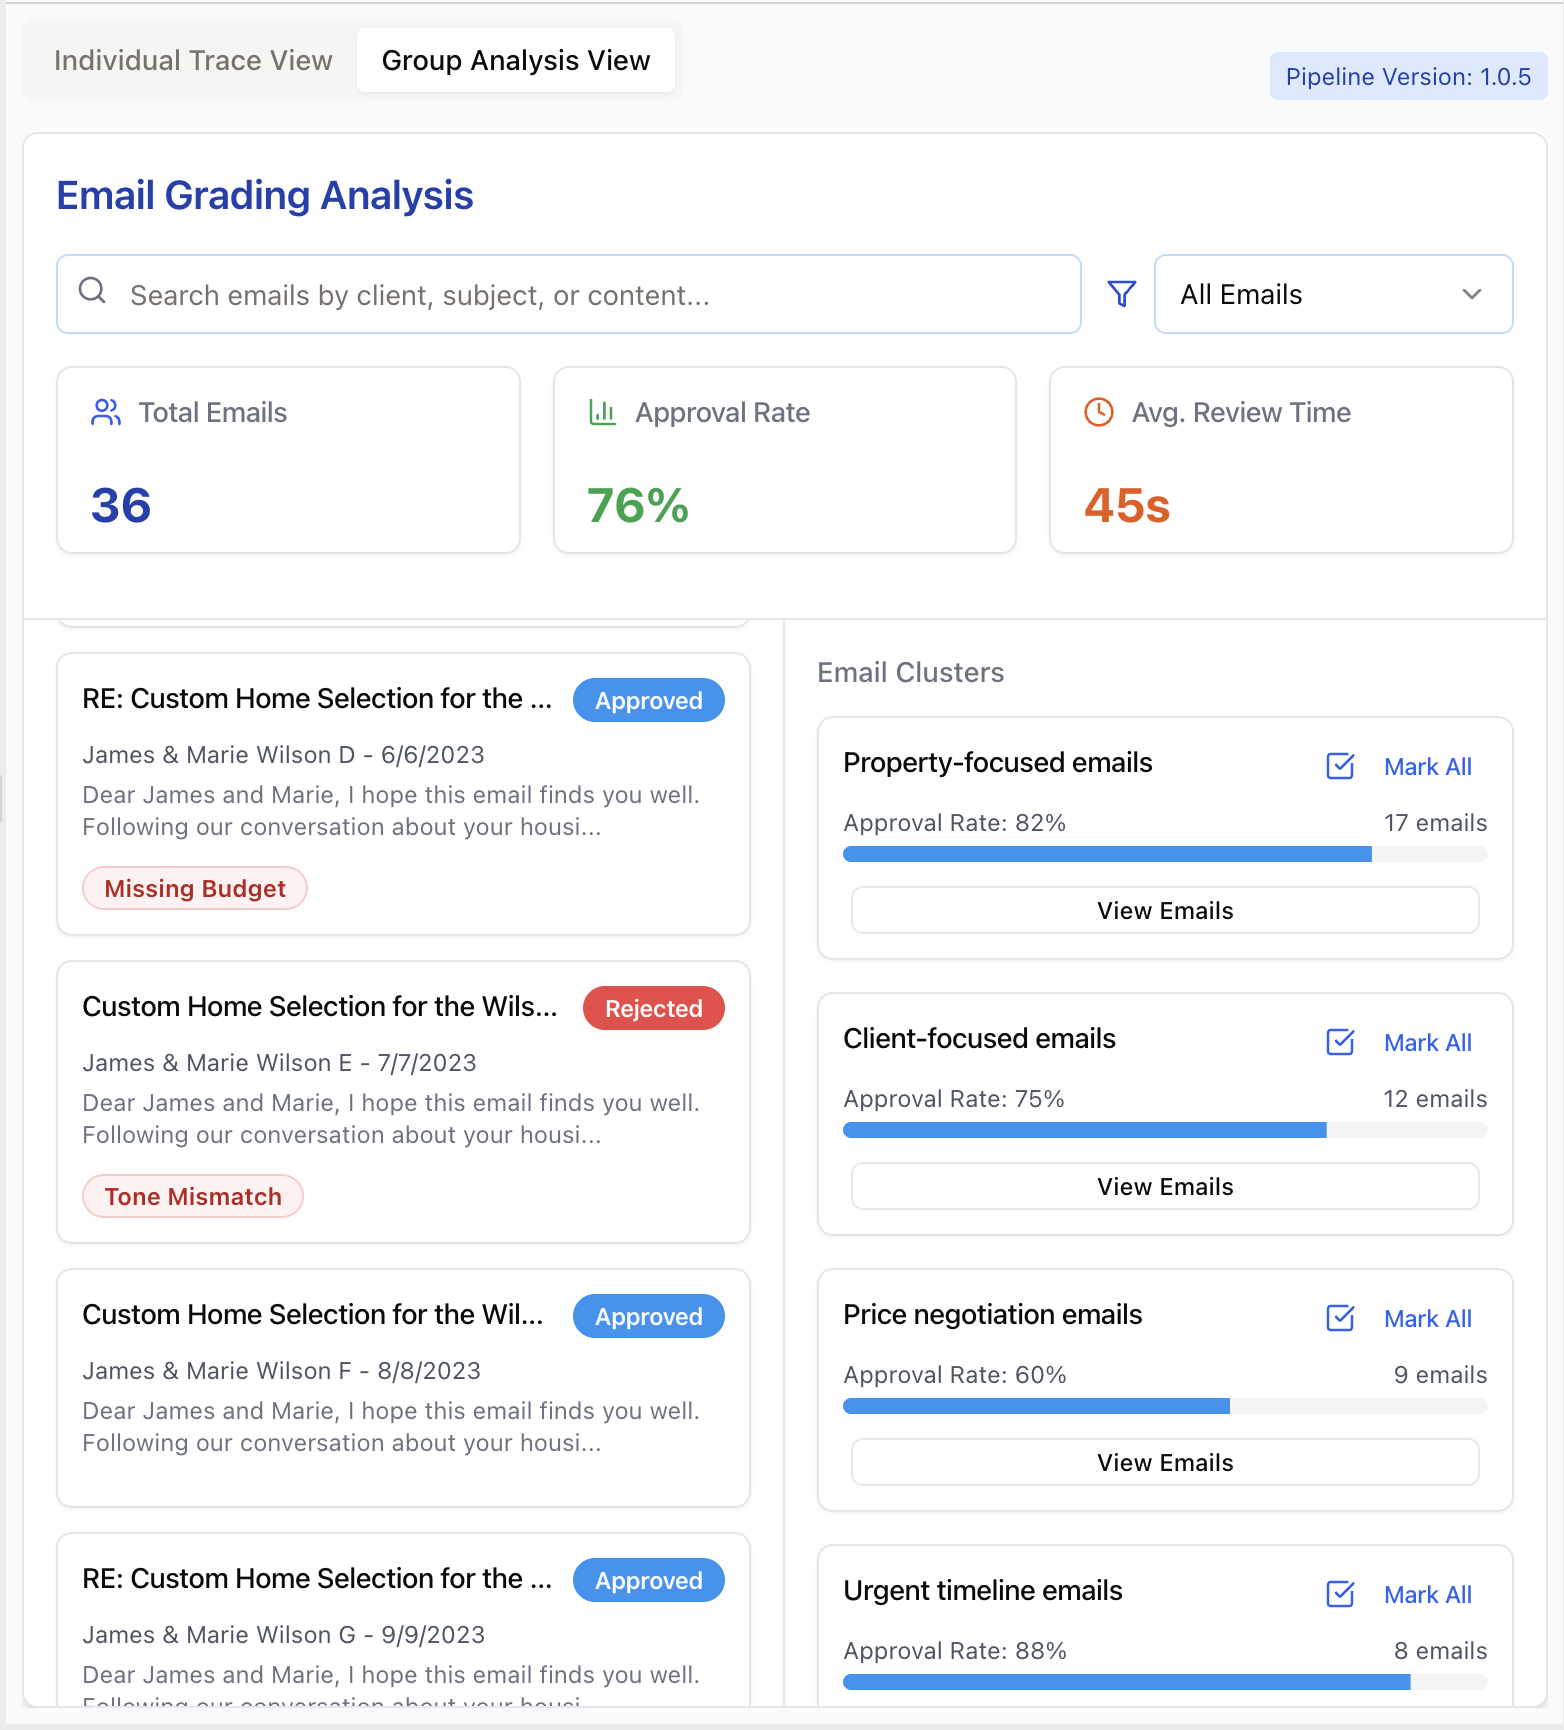Open the James & Marie Wilson F email card

click(x=403, y=1388)
